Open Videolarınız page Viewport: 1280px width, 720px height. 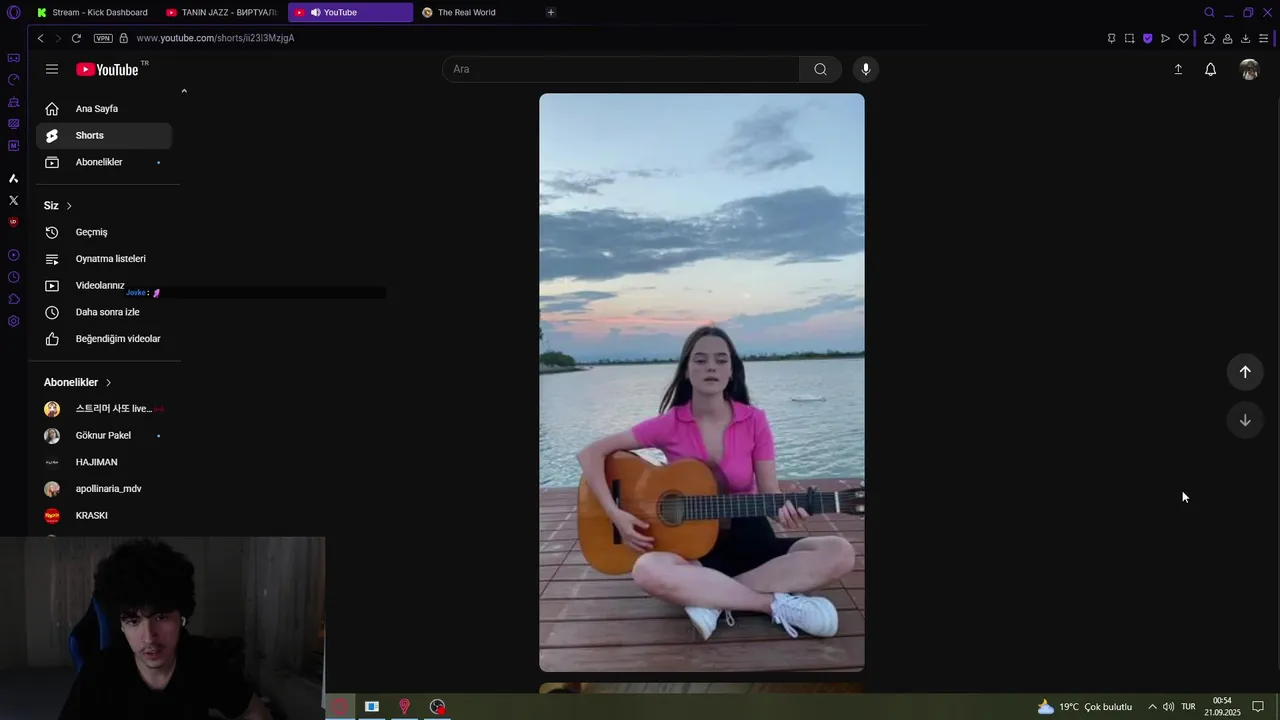(104, 285)
